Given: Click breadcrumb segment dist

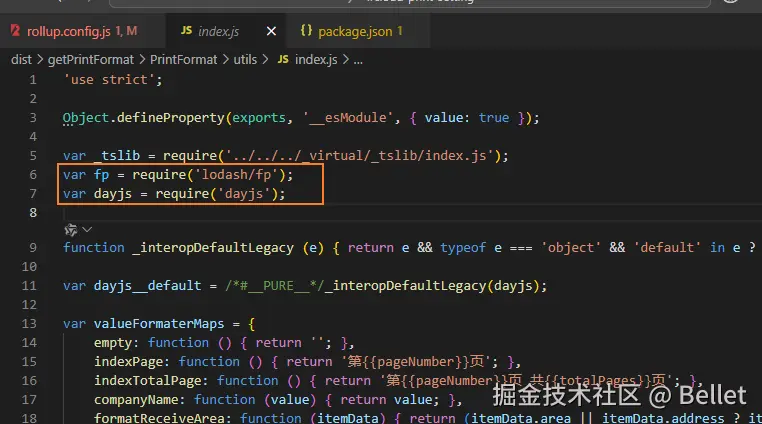Looking at the screenshot, I should pyautogui.click(x=21, y=60).
